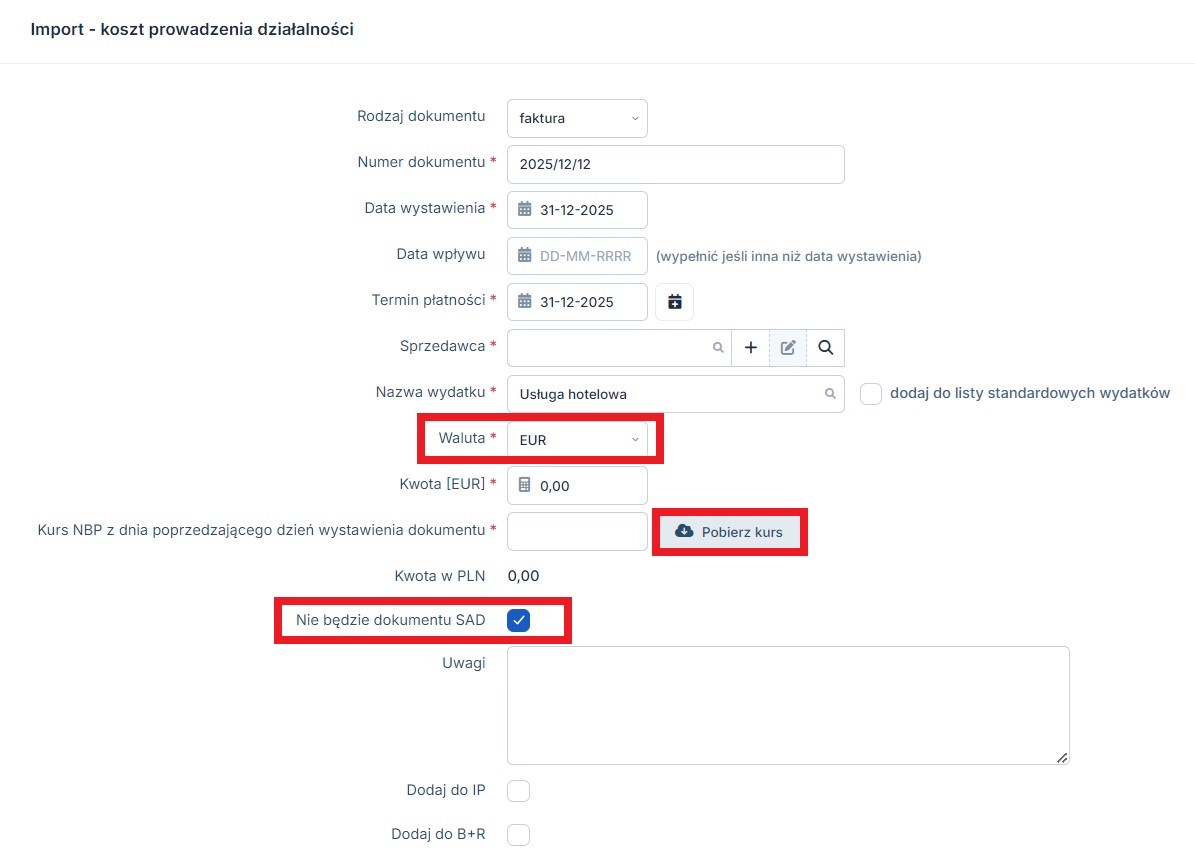The image size is (1195, 859).
Task: Click calendar icon in Data wpływu field
Action: coord(525,256)
